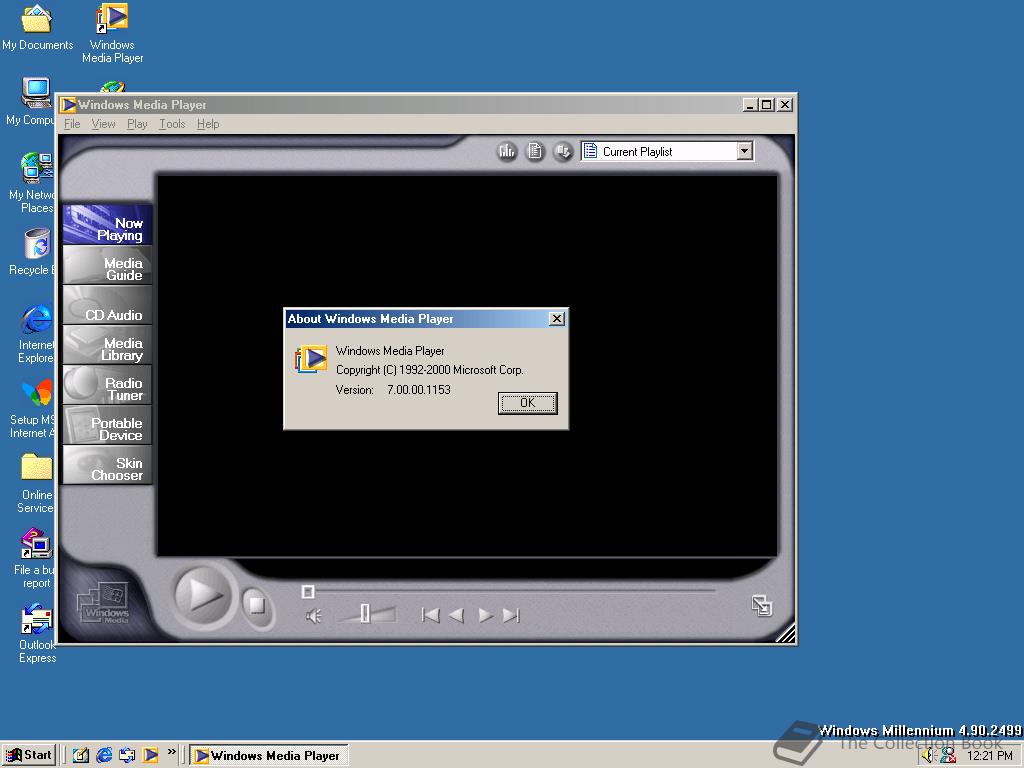Select Outlook Express desktop icon
The image size is (1024, 768).
tap(37, 633)
